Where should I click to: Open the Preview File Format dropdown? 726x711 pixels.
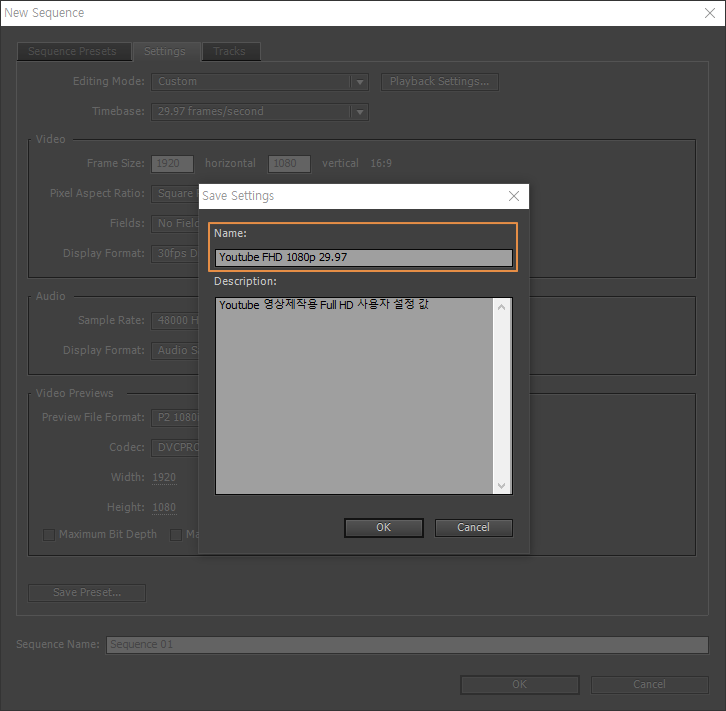175,418
